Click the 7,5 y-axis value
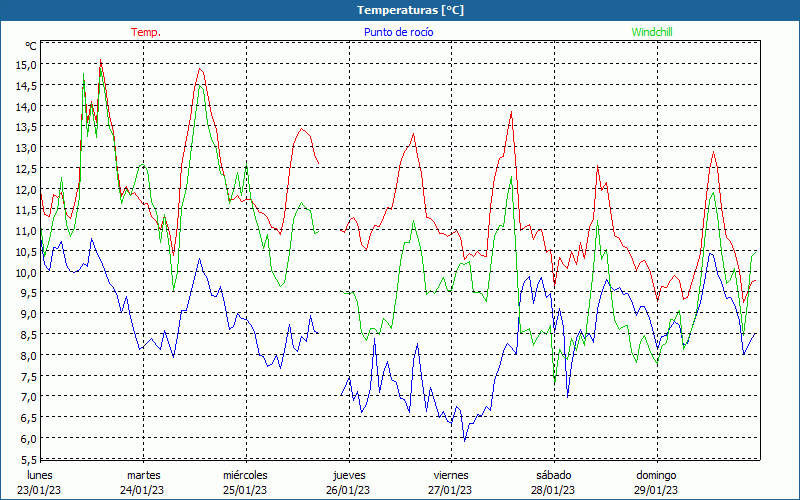Screen dimensions: 800x500 tap(28, 377)
